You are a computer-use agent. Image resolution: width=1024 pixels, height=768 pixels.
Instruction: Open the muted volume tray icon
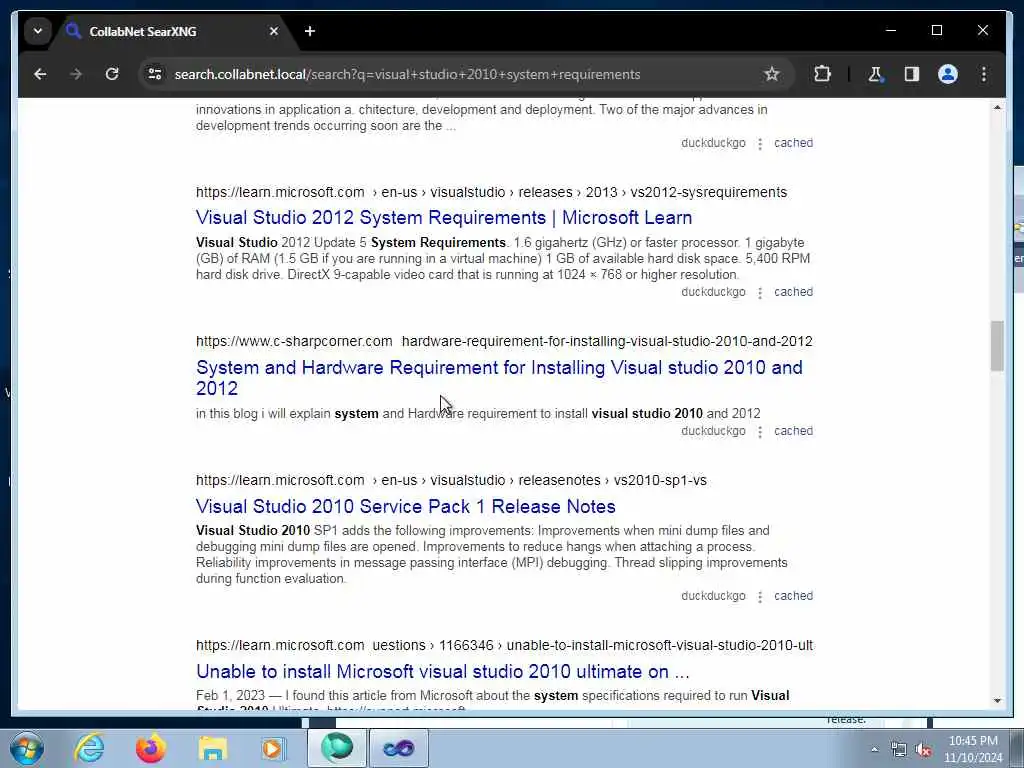click(923, 750)
